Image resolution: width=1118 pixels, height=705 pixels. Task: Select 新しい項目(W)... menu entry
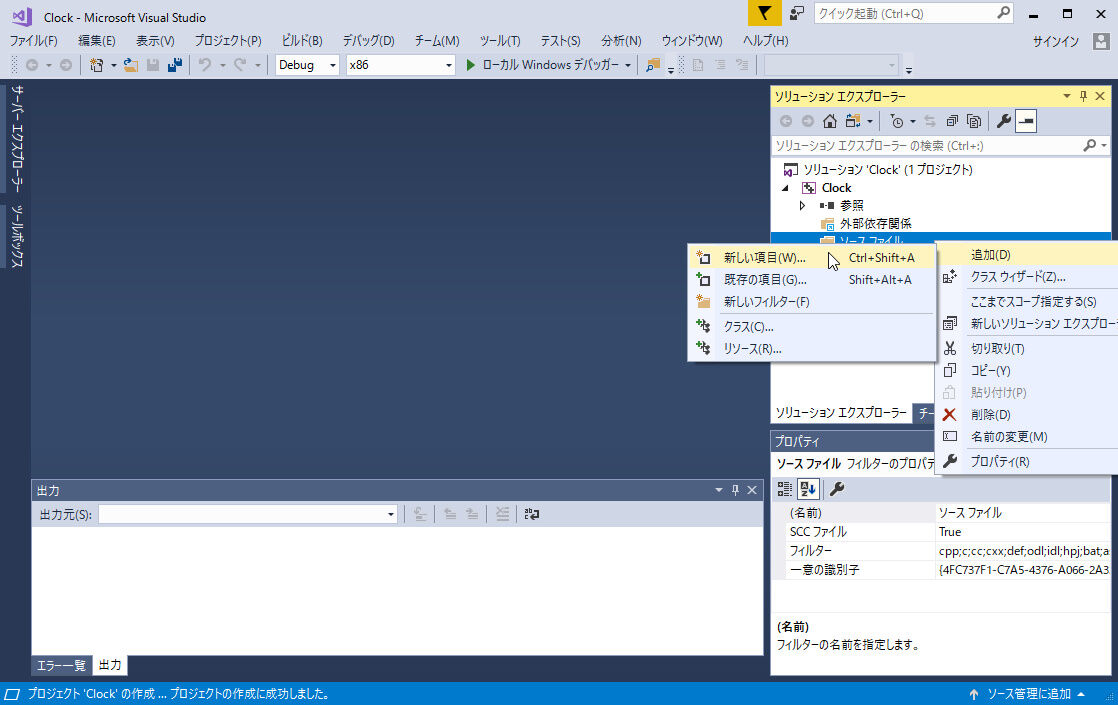811,258
